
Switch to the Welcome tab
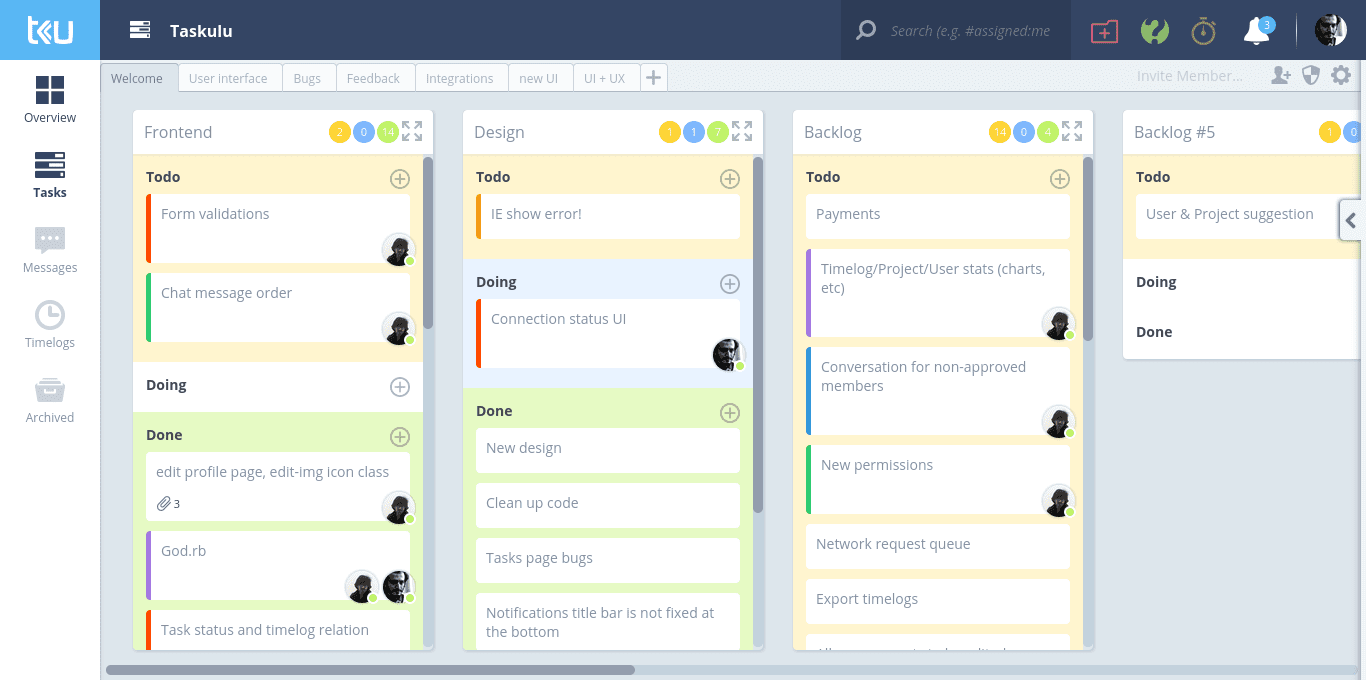137,78
